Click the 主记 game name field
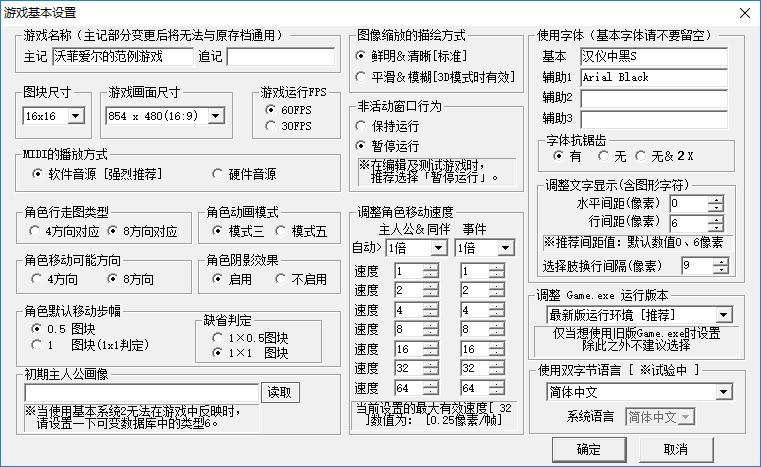The image size is (761, 467). coord(123,56)
